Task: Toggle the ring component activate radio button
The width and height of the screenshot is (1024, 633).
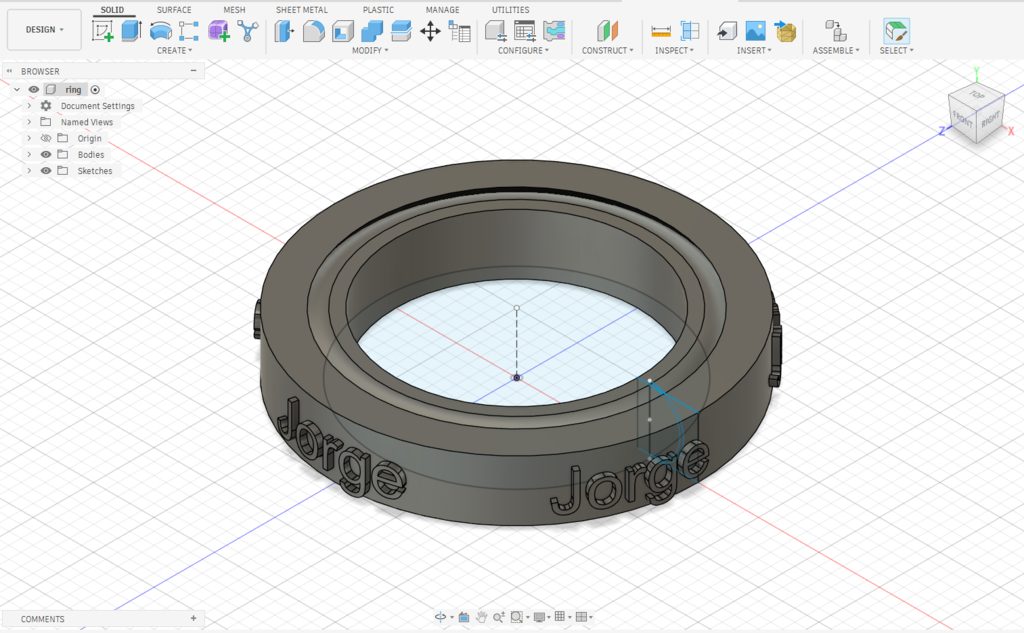Action: 95,89
